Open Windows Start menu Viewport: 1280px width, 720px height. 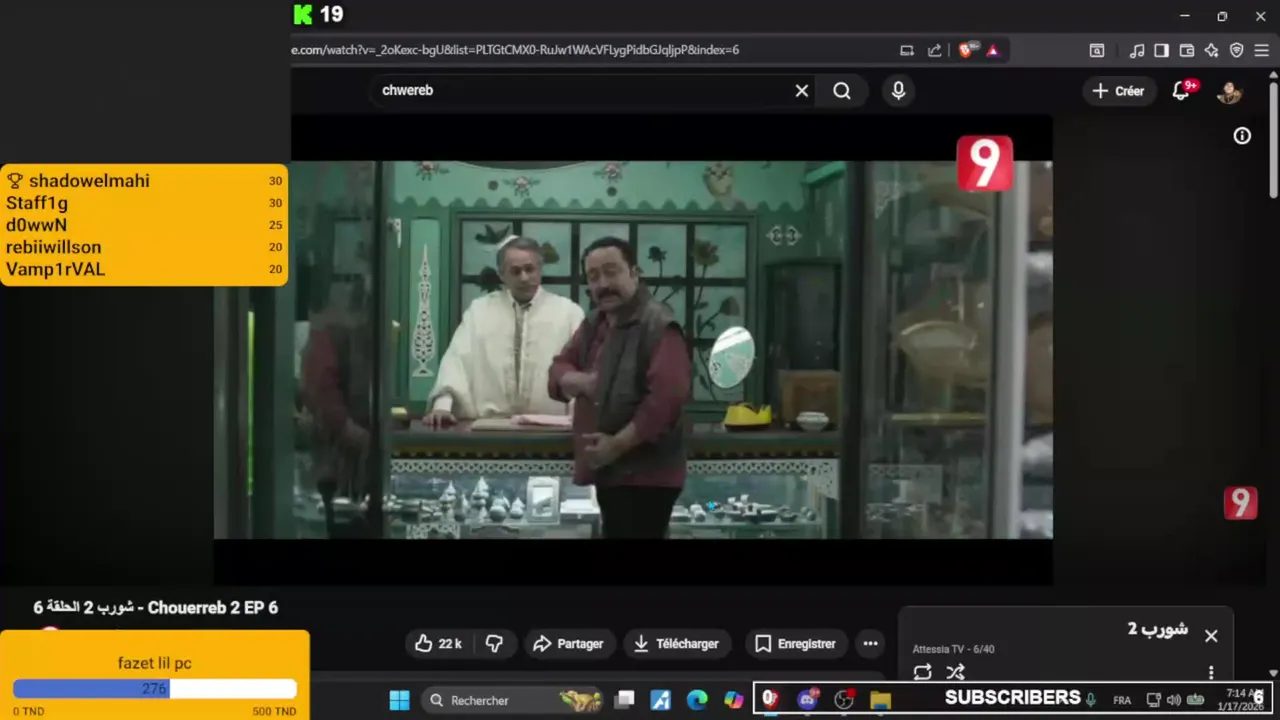coord(399,700)
